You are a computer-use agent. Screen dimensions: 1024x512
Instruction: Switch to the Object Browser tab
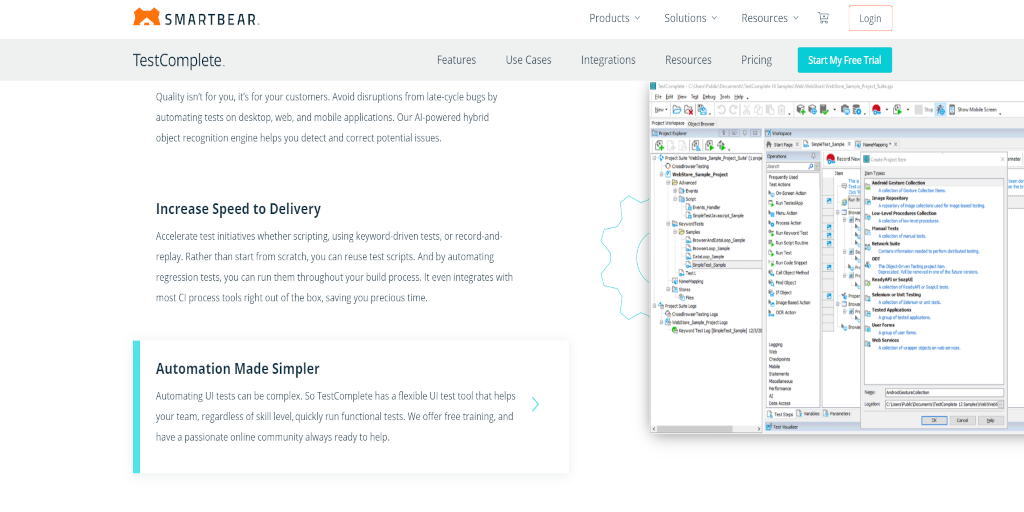point(701,124)
